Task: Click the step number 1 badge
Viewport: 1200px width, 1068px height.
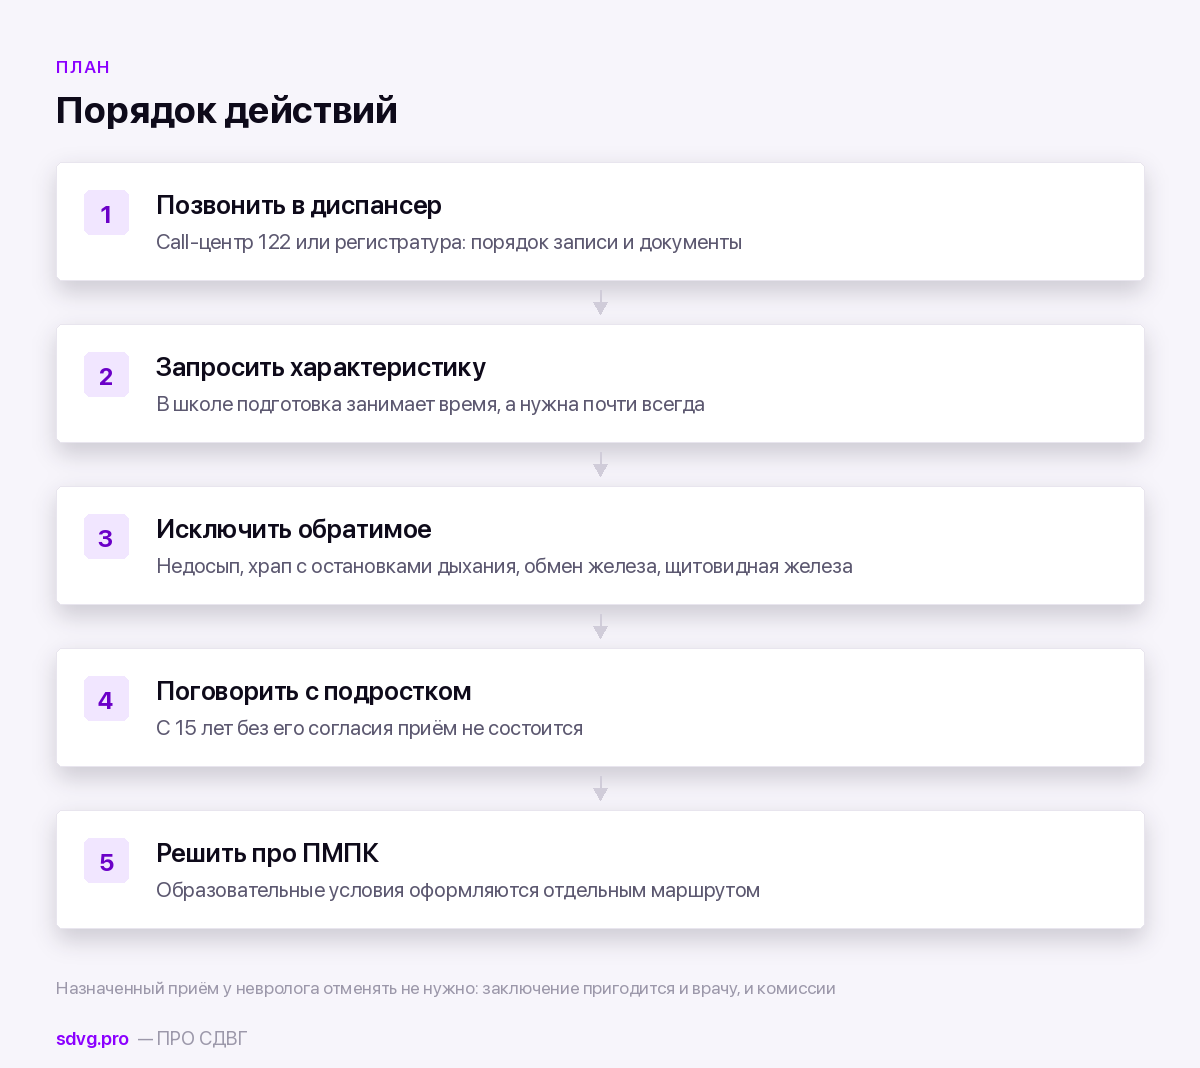Action: (106, 213)
